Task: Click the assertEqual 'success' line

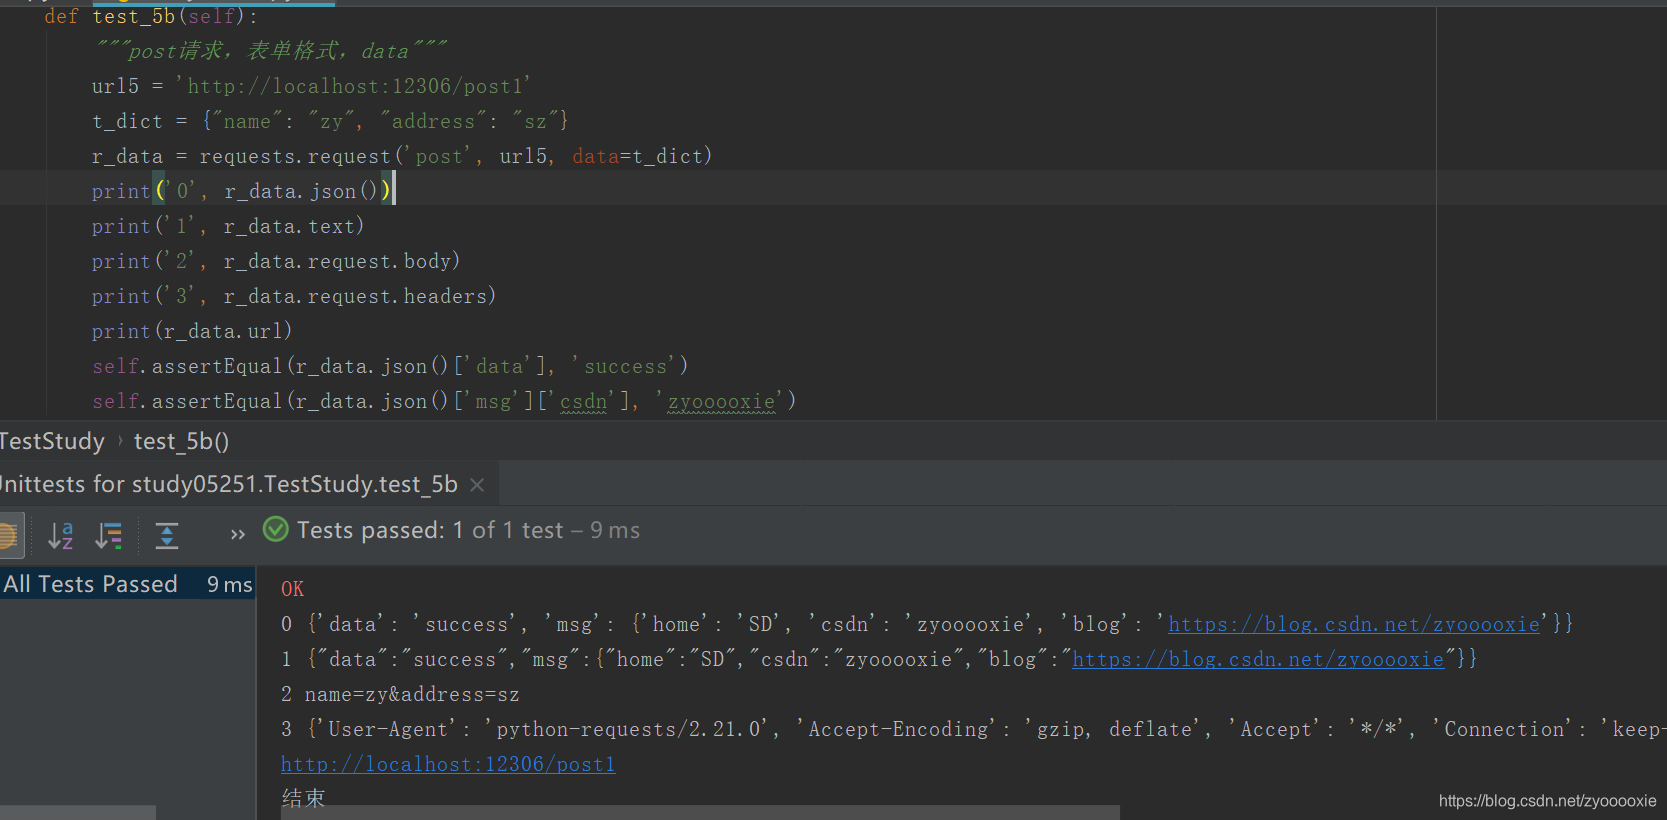Action: click(x=390, y=366)
